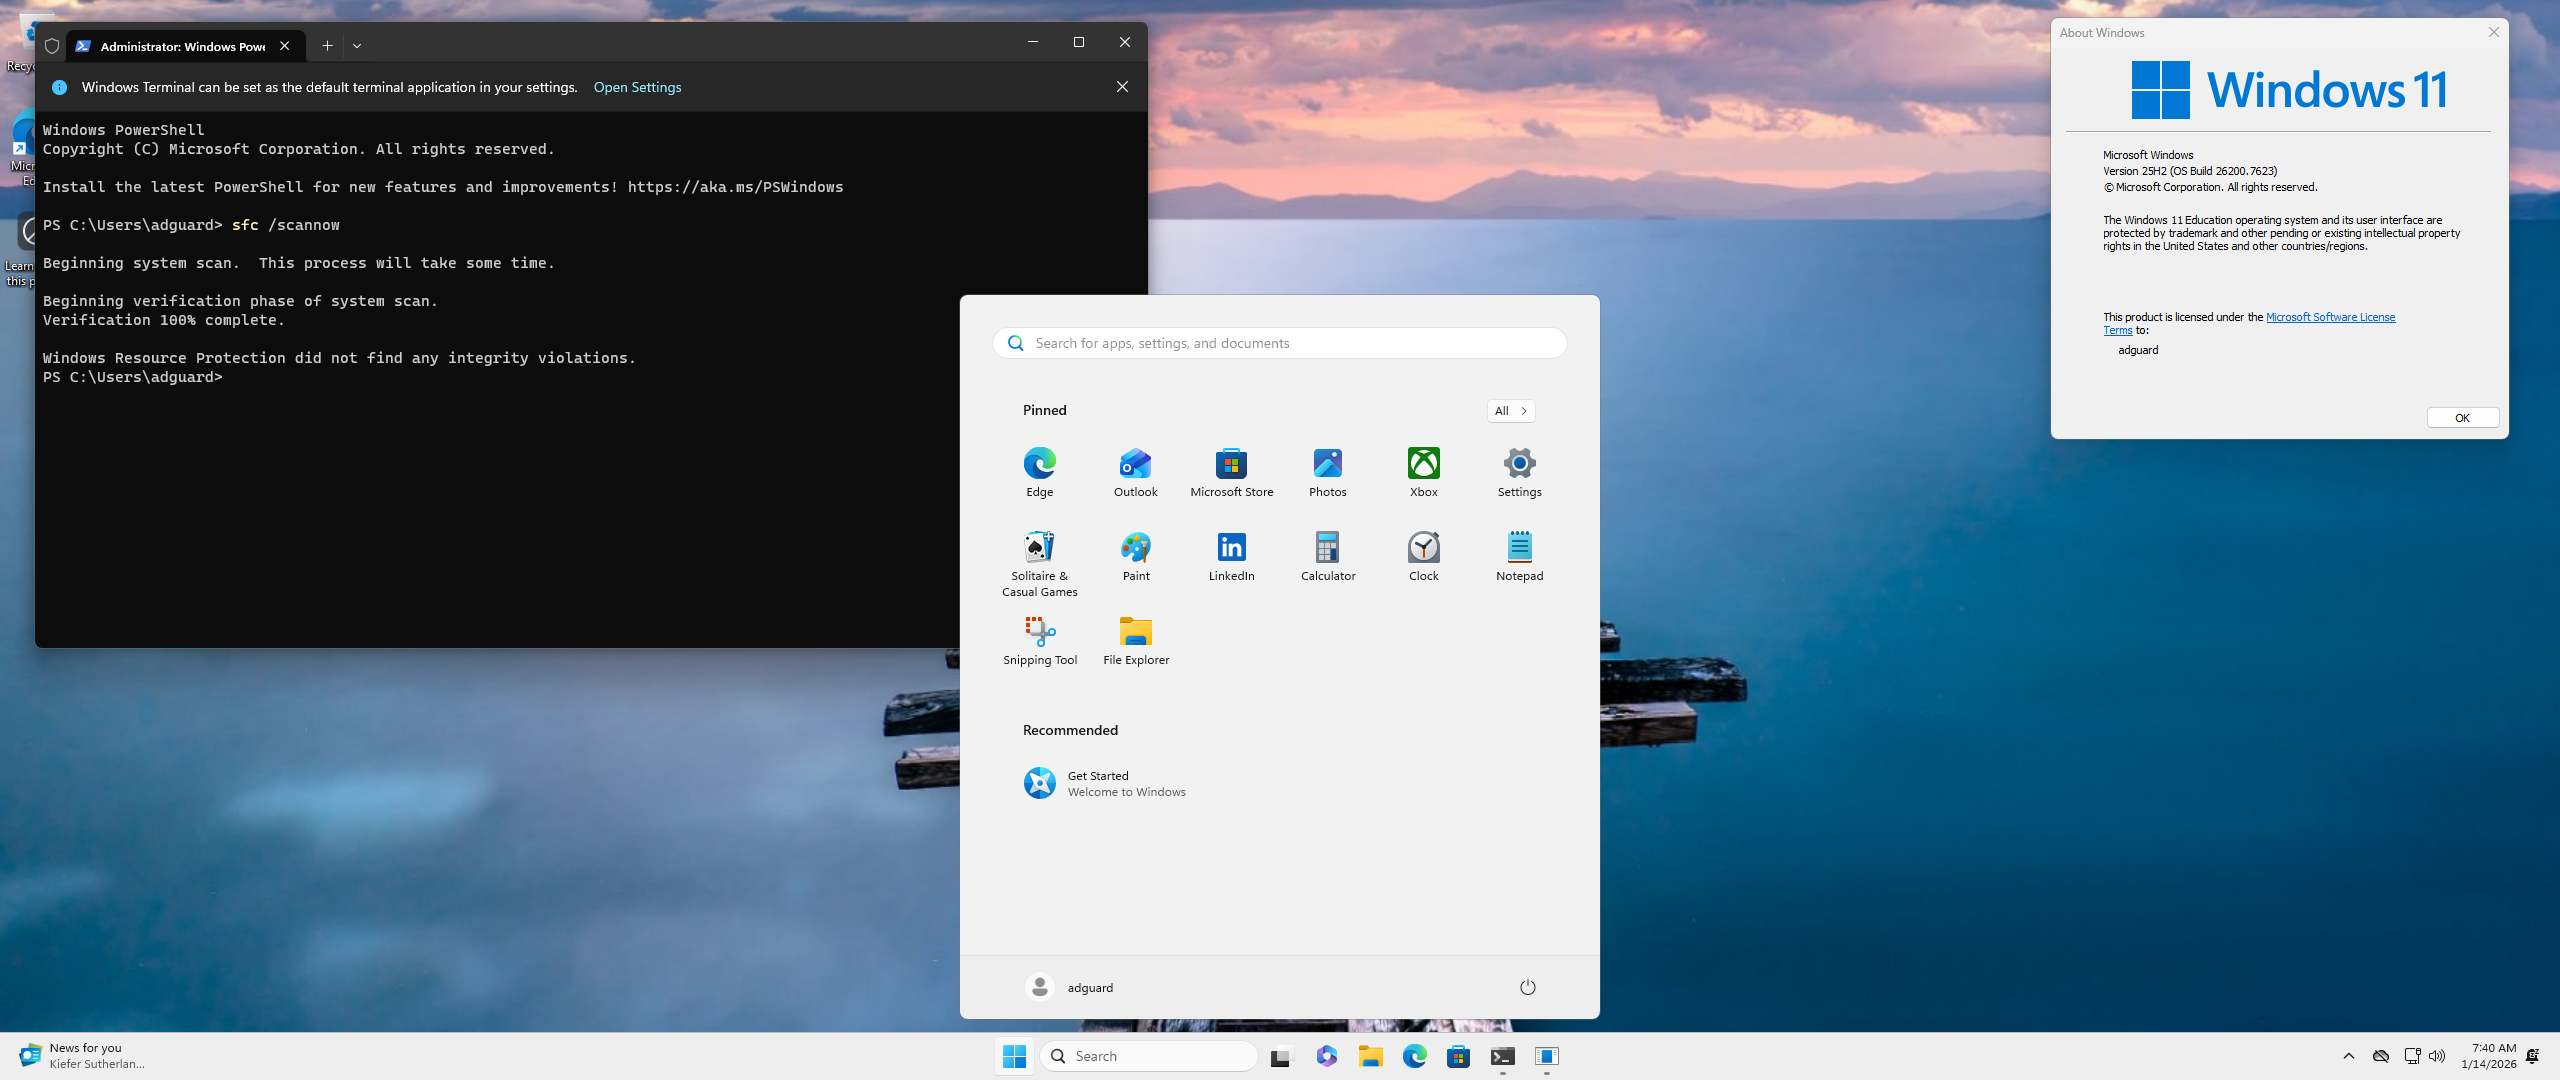Select the Administrator: Windows PowerShell tab
The width and height of the screenshot is (2560, 1080).
tap(182, 46)
